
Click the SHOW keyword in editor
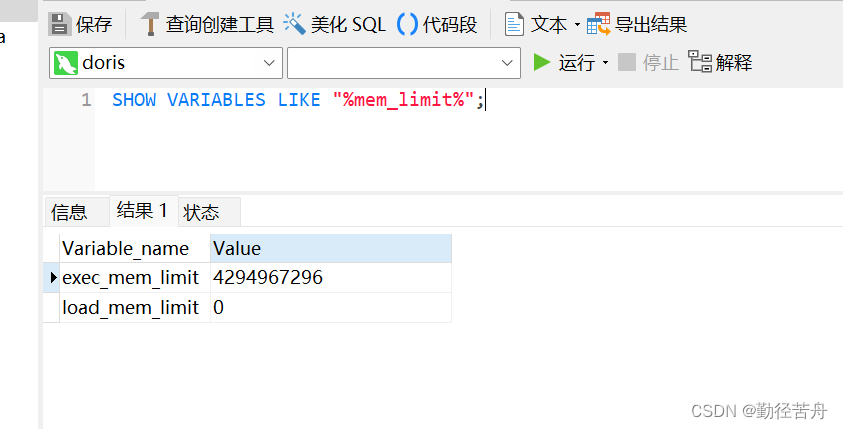[134, 100]
